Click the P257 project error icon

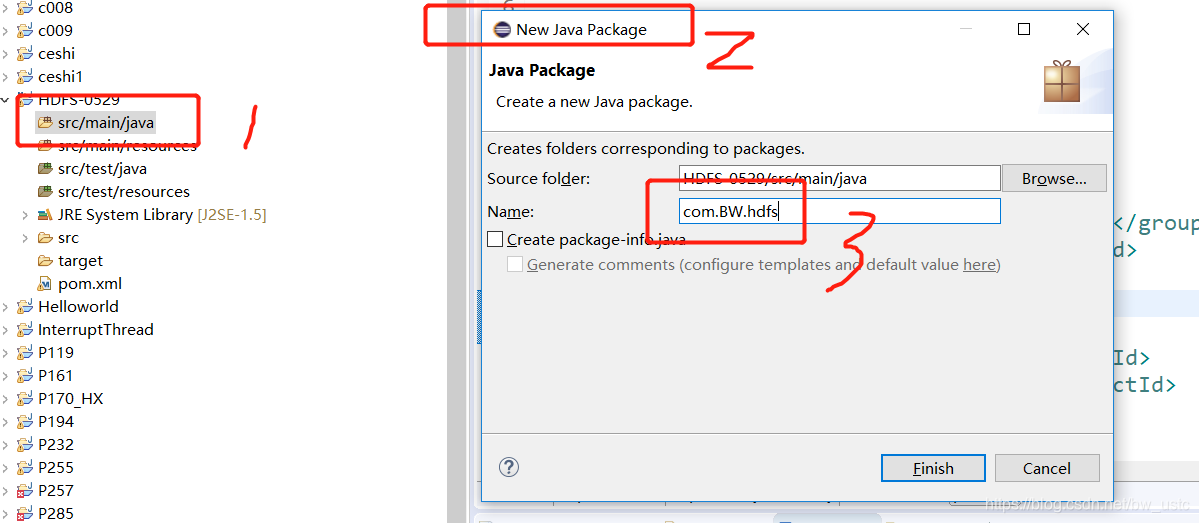coord(25,490)
